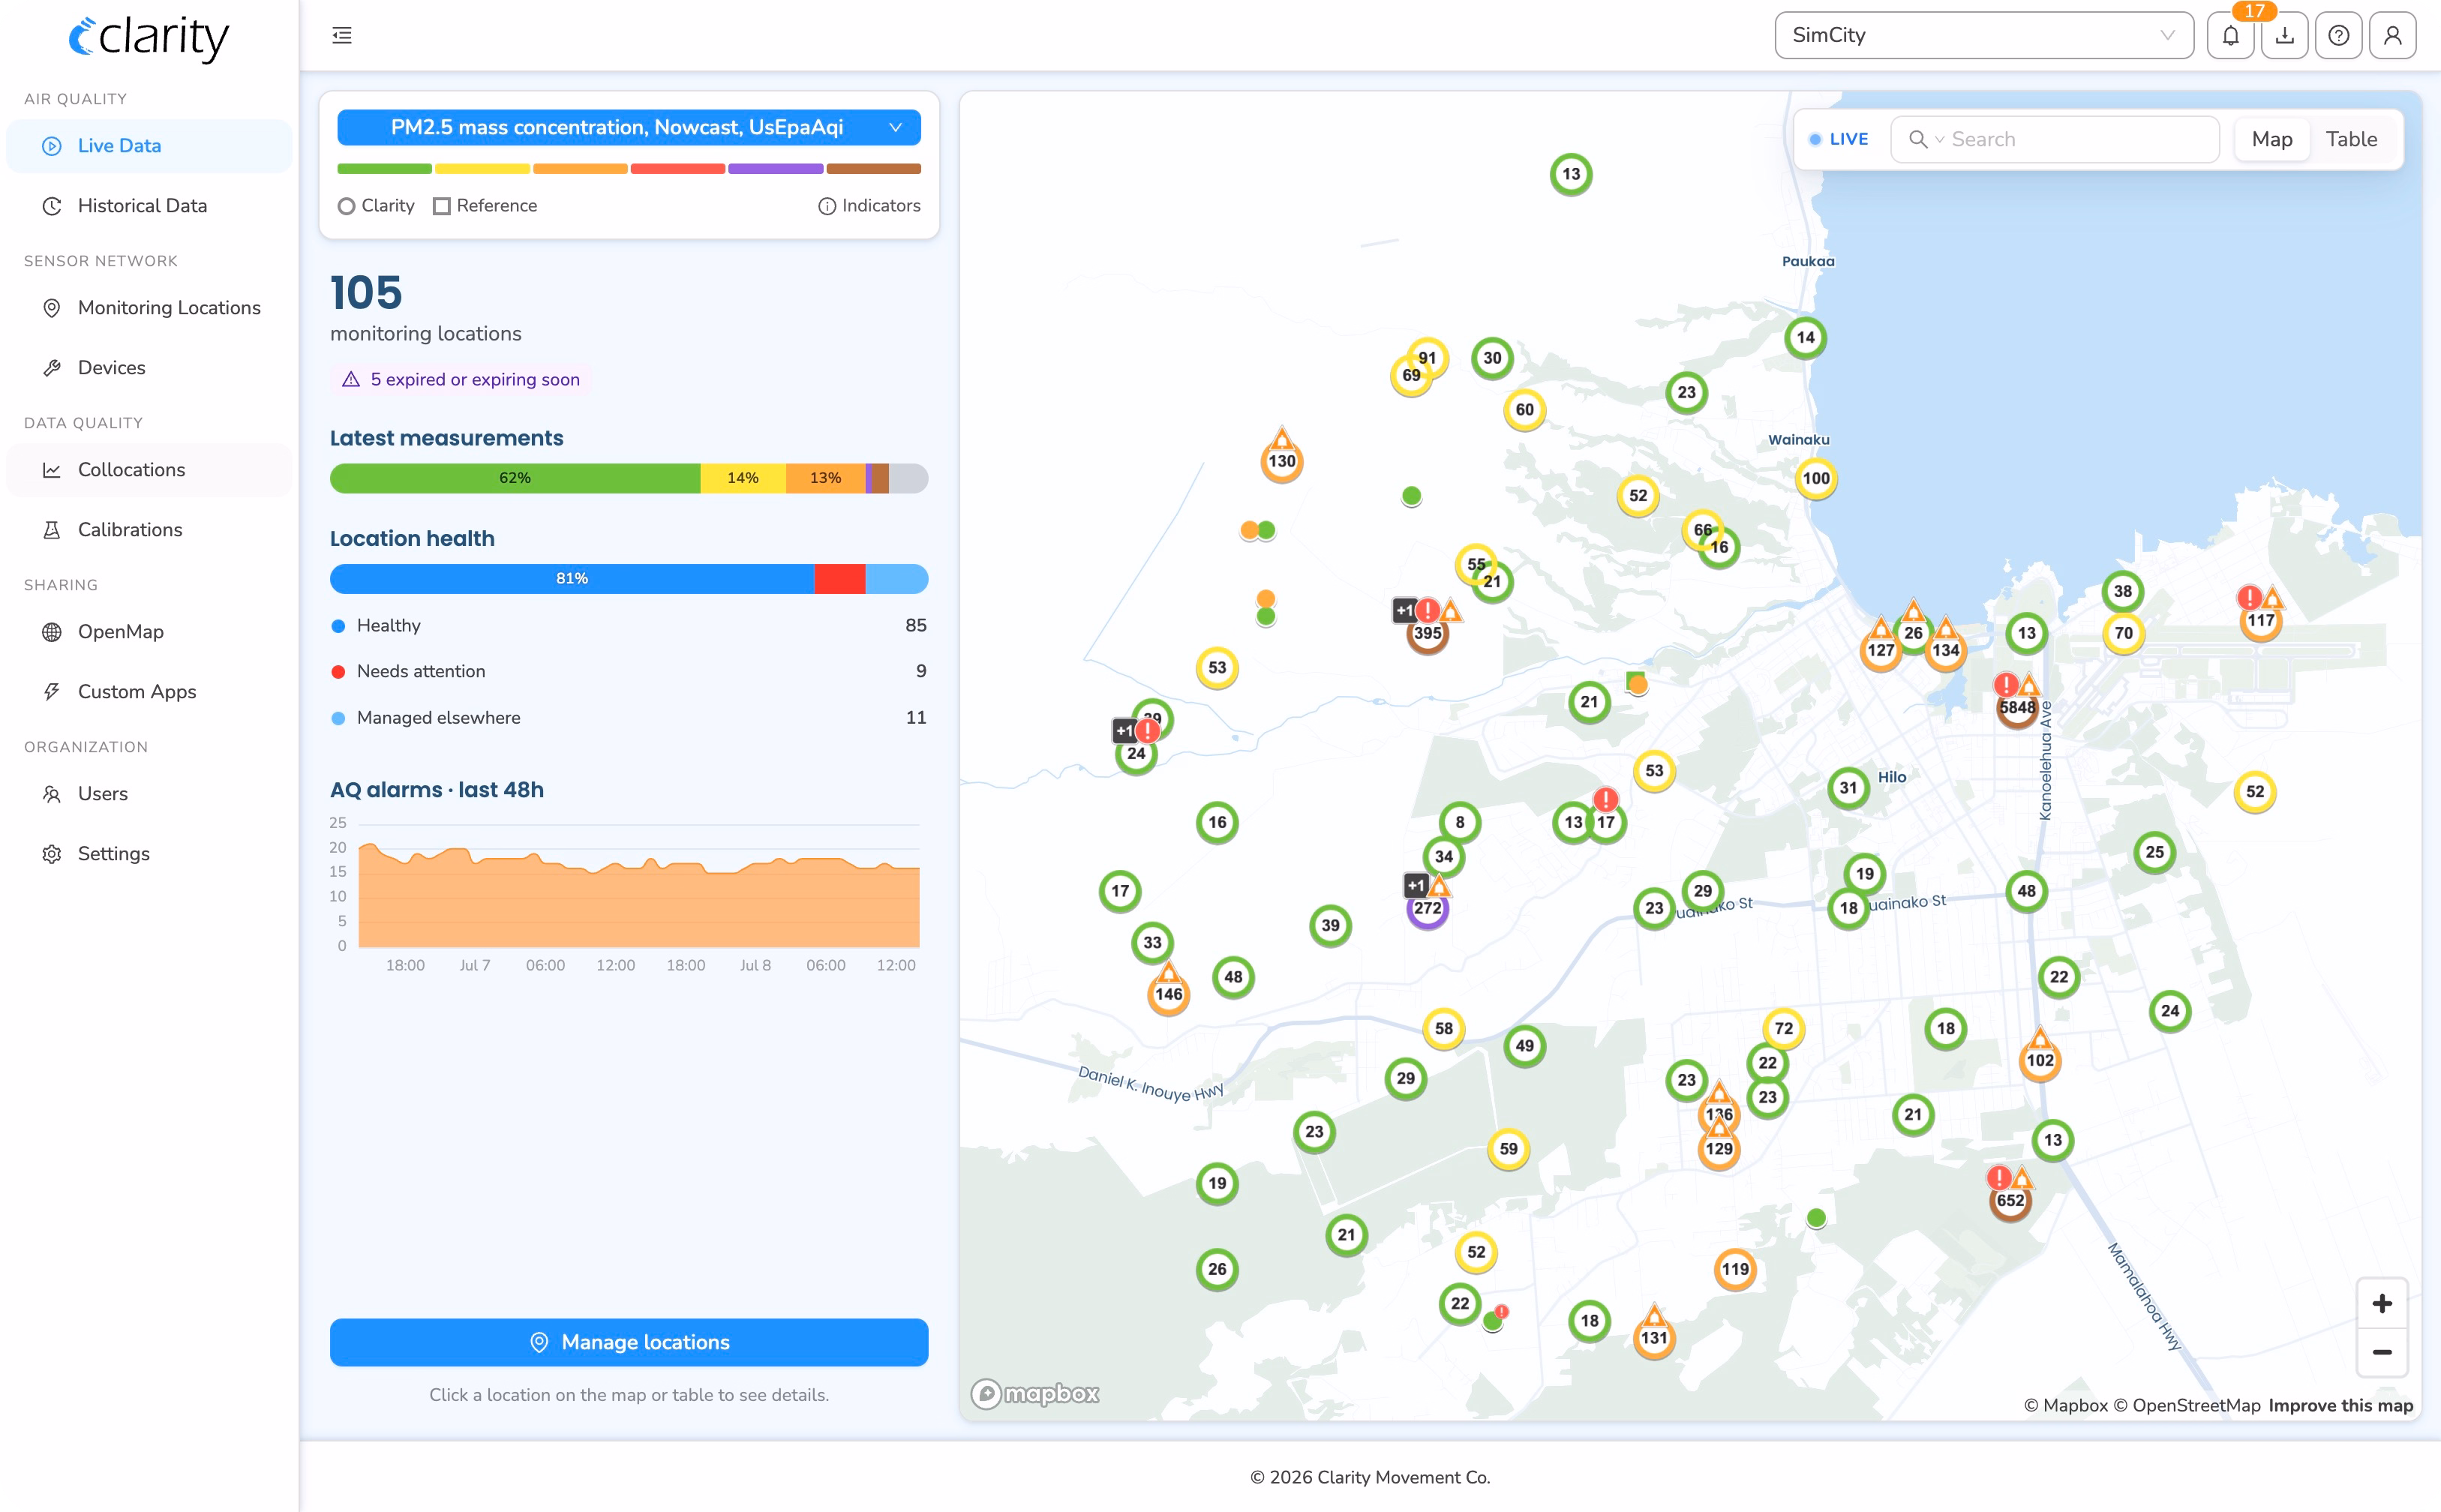
Task: Open notifications bell with 17 badge
Action: tap(2231, 36)
